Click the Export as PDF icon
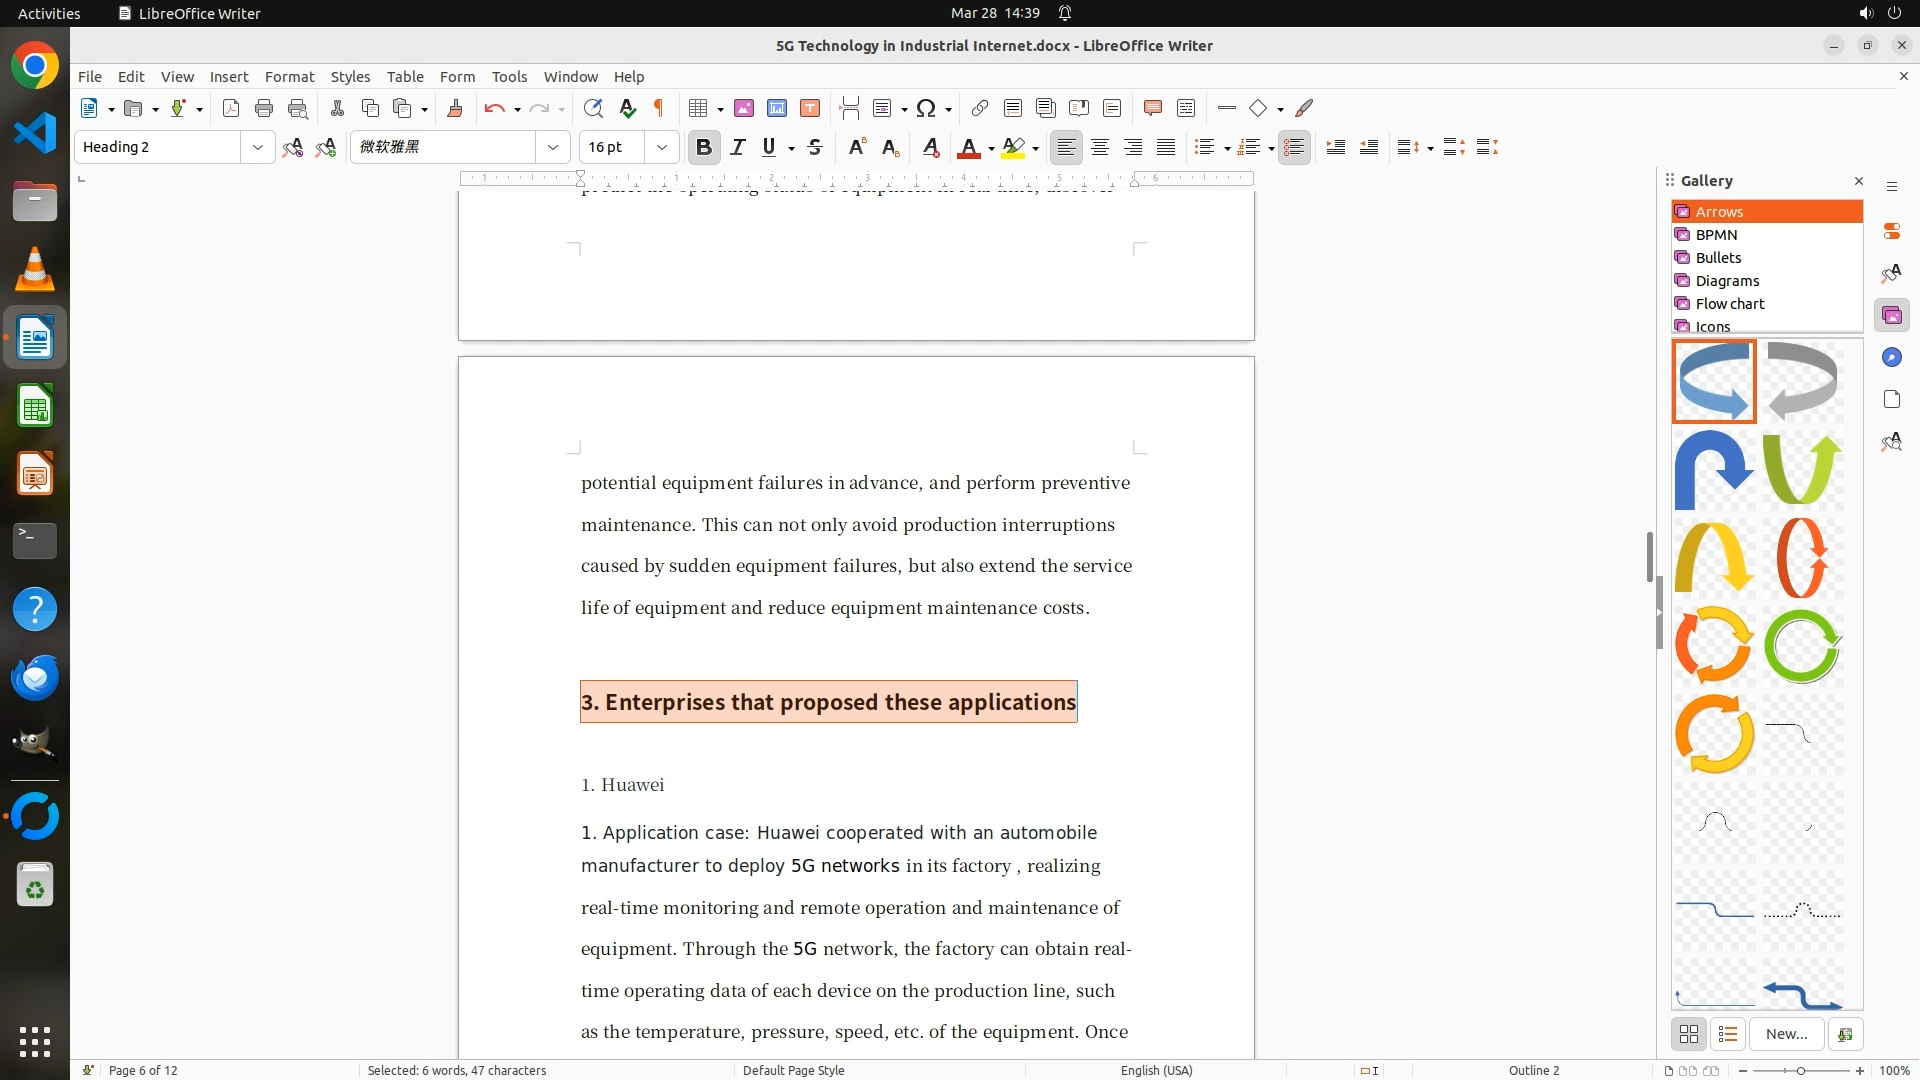The image size is (1920, 1080). point(231,108)
